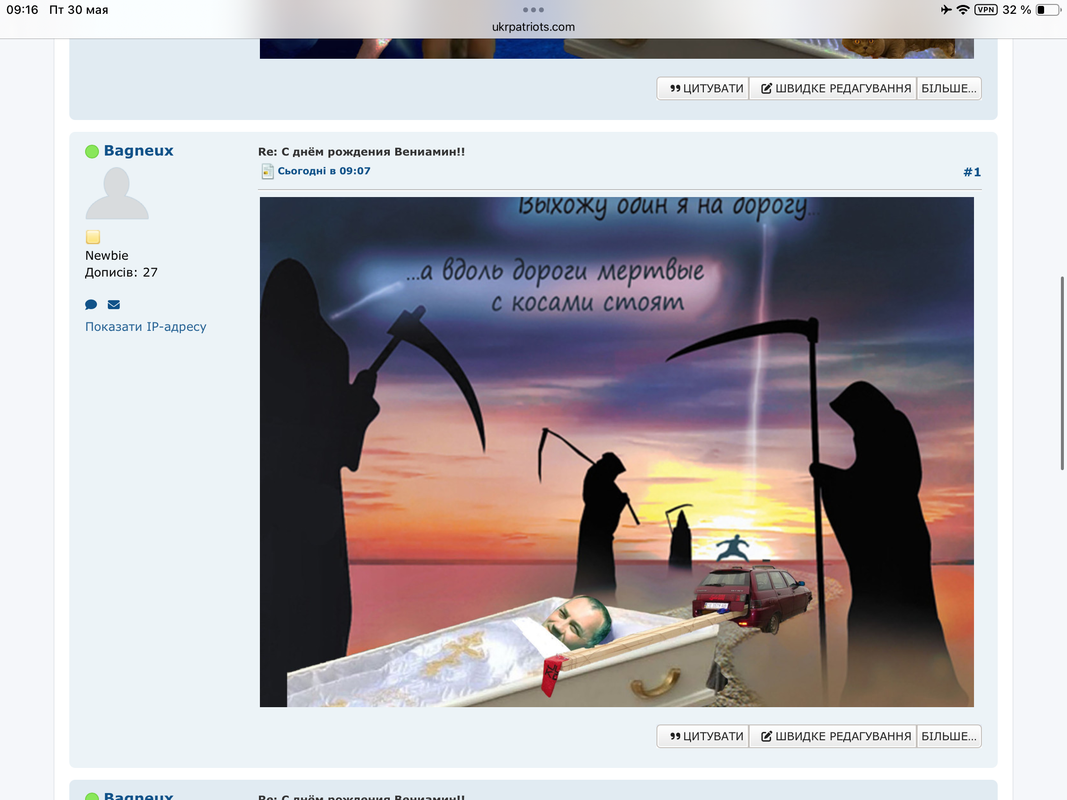Tap the Wi-Fi status icon

pyautogui.click(x=963, y=10)
